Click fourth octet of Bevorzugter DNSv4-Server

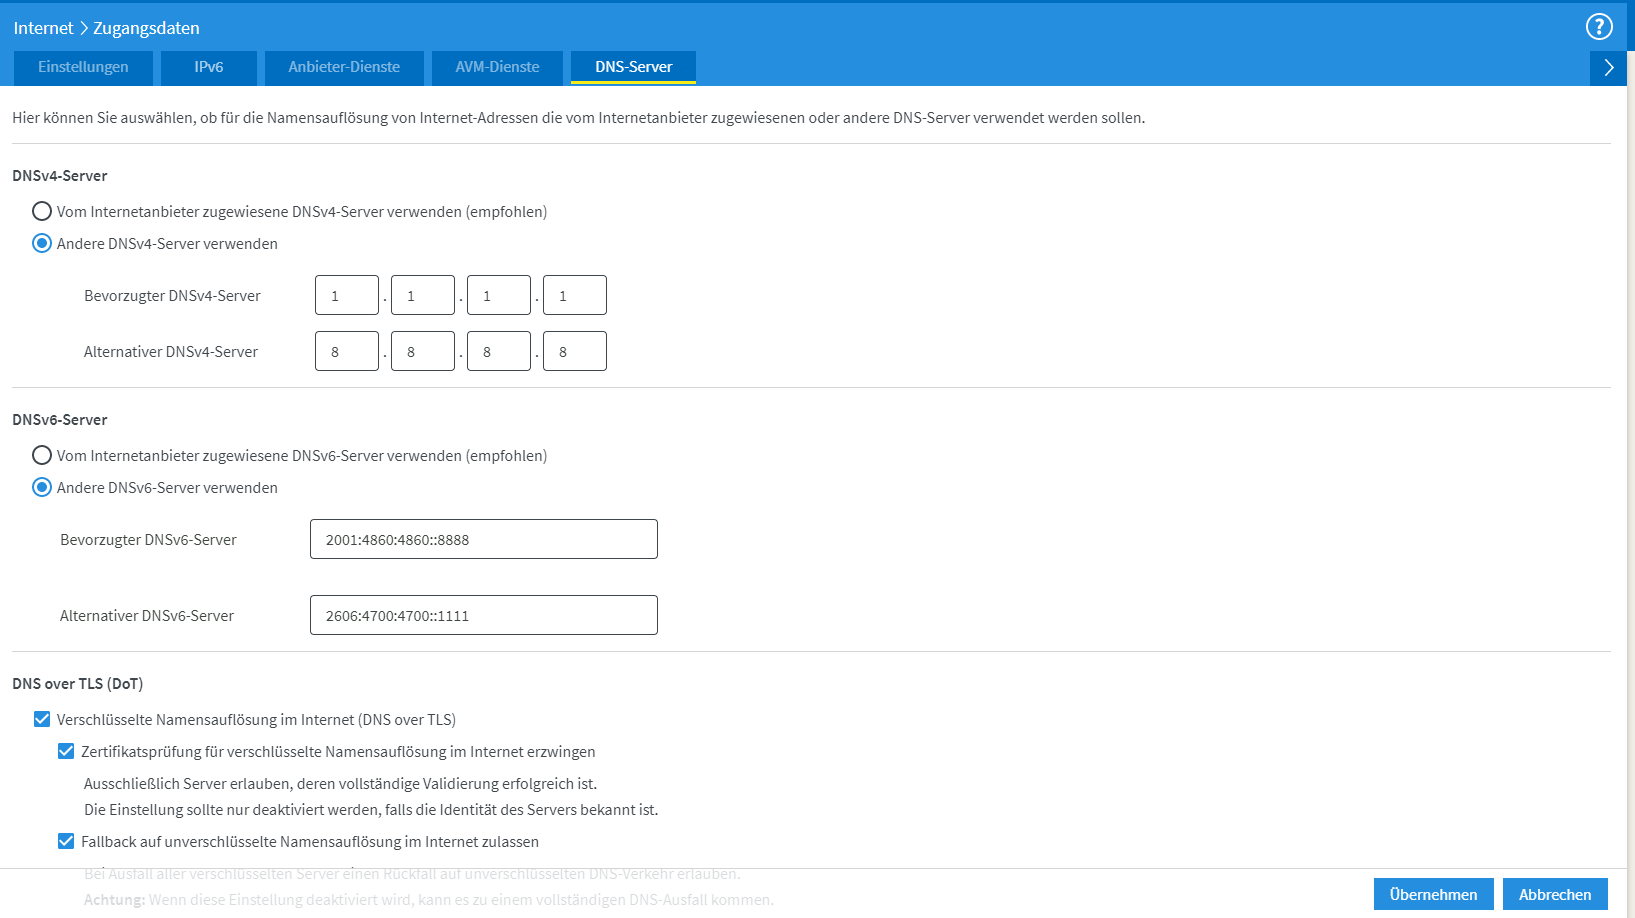tap(575, 295)
